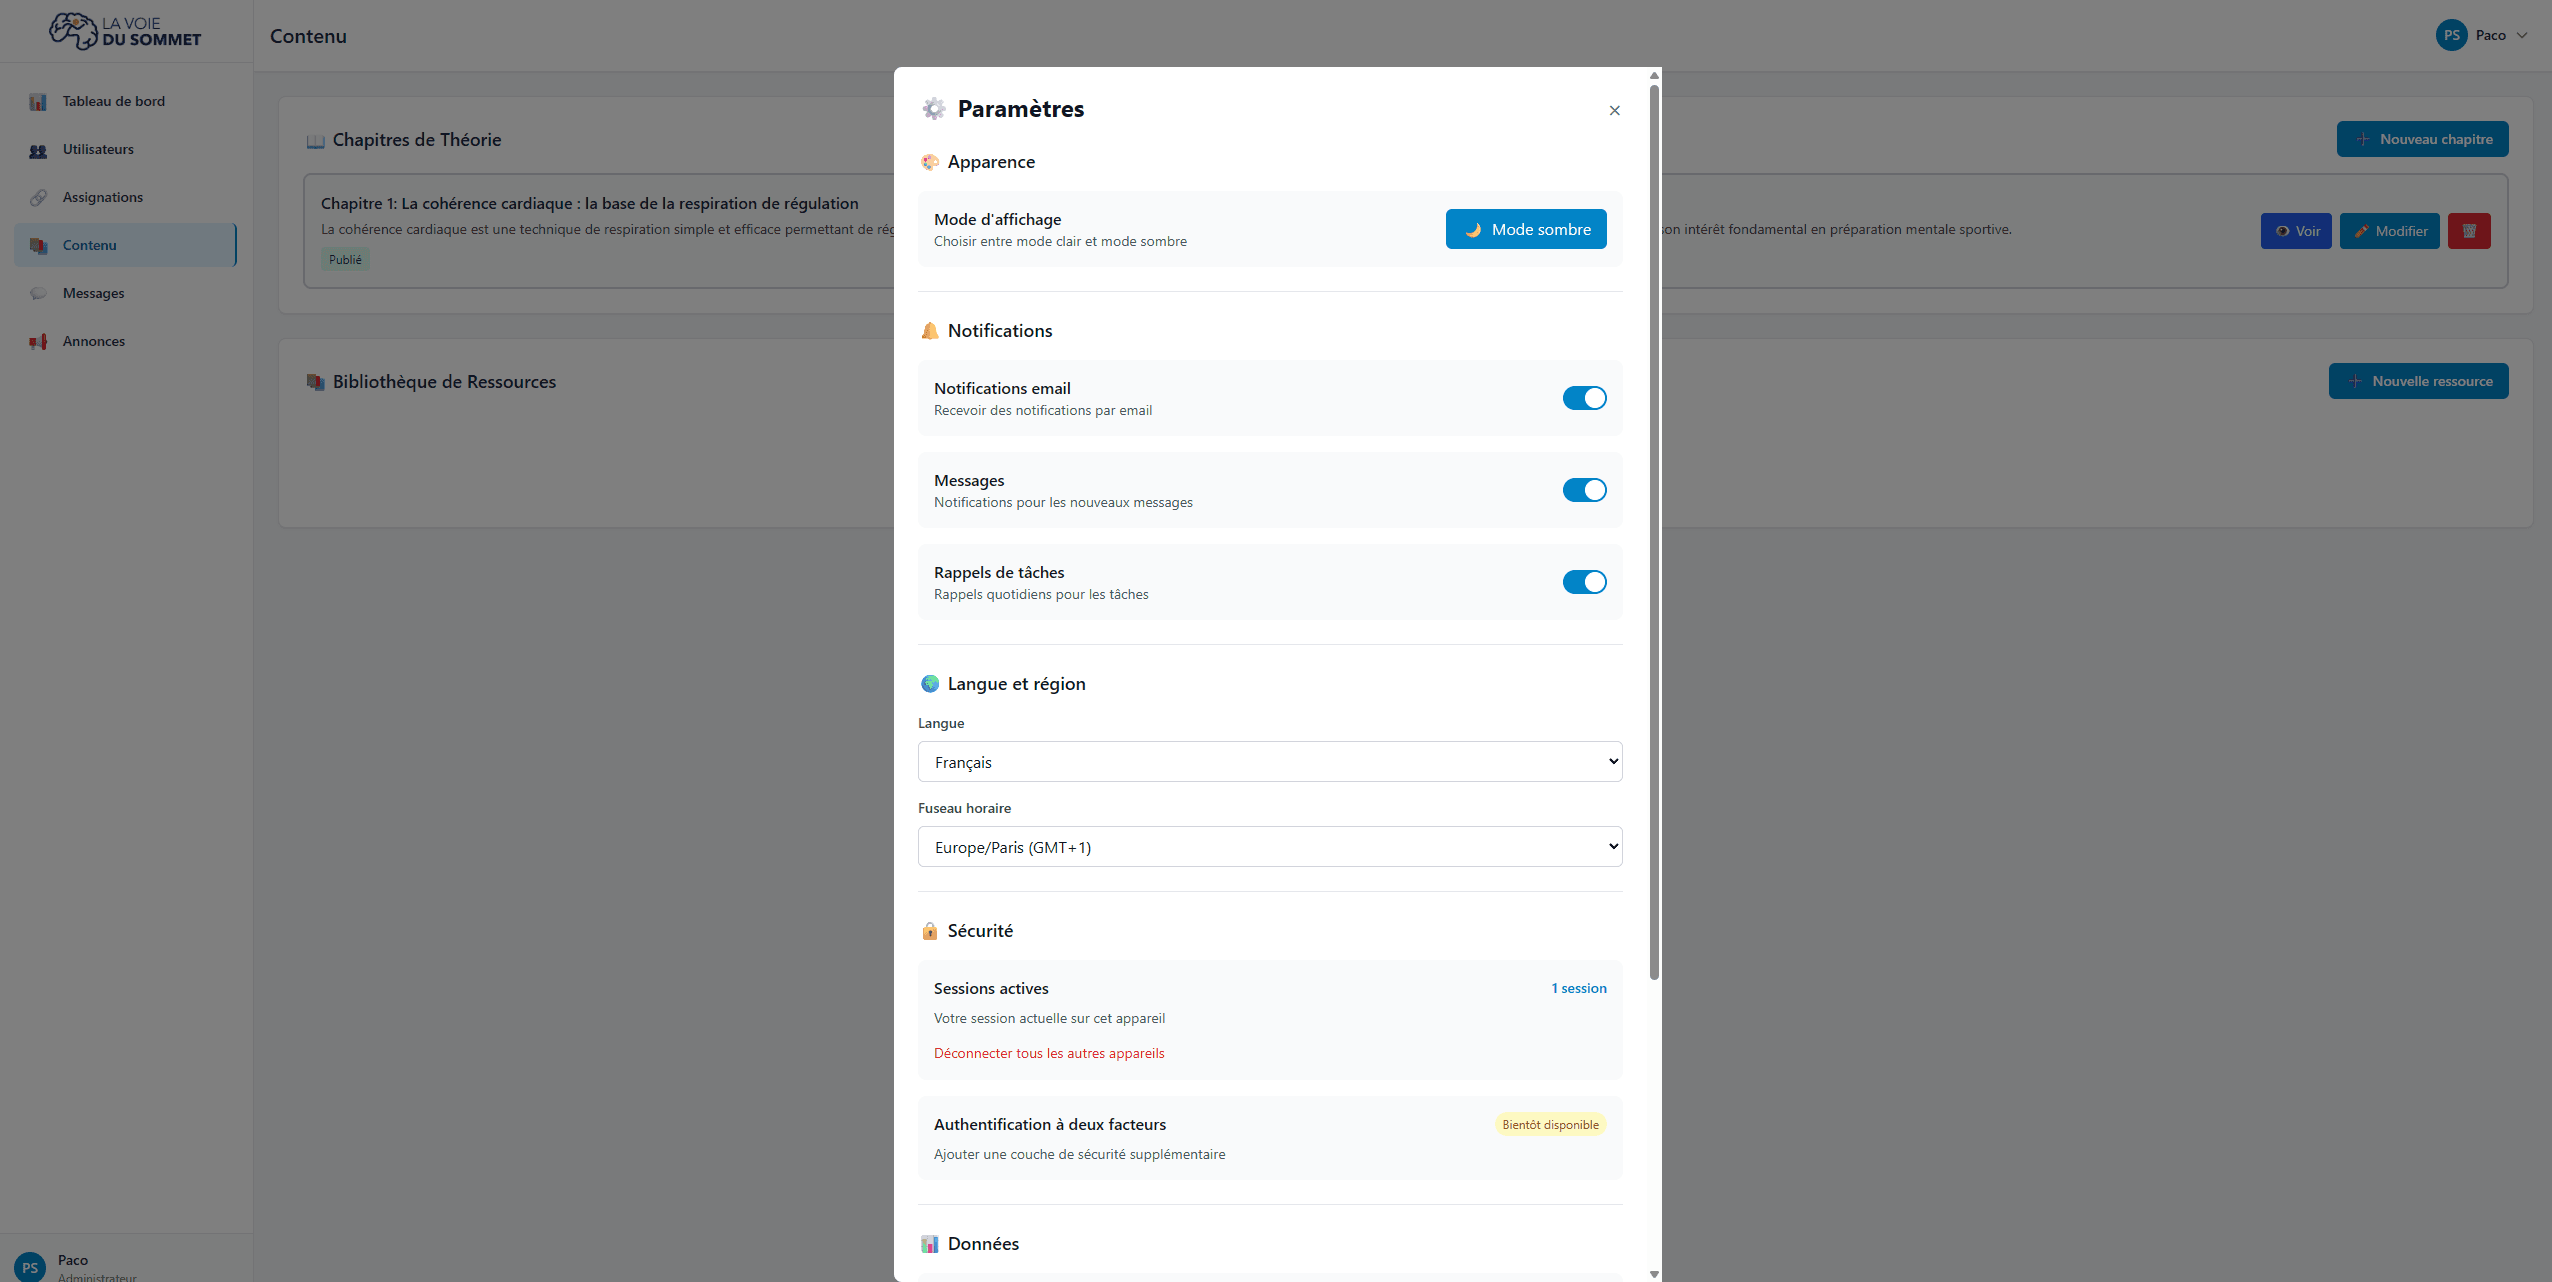Close the Paramètres dialog with the X
Screen dimensions: 2552x1282
tap(1614, 111)
